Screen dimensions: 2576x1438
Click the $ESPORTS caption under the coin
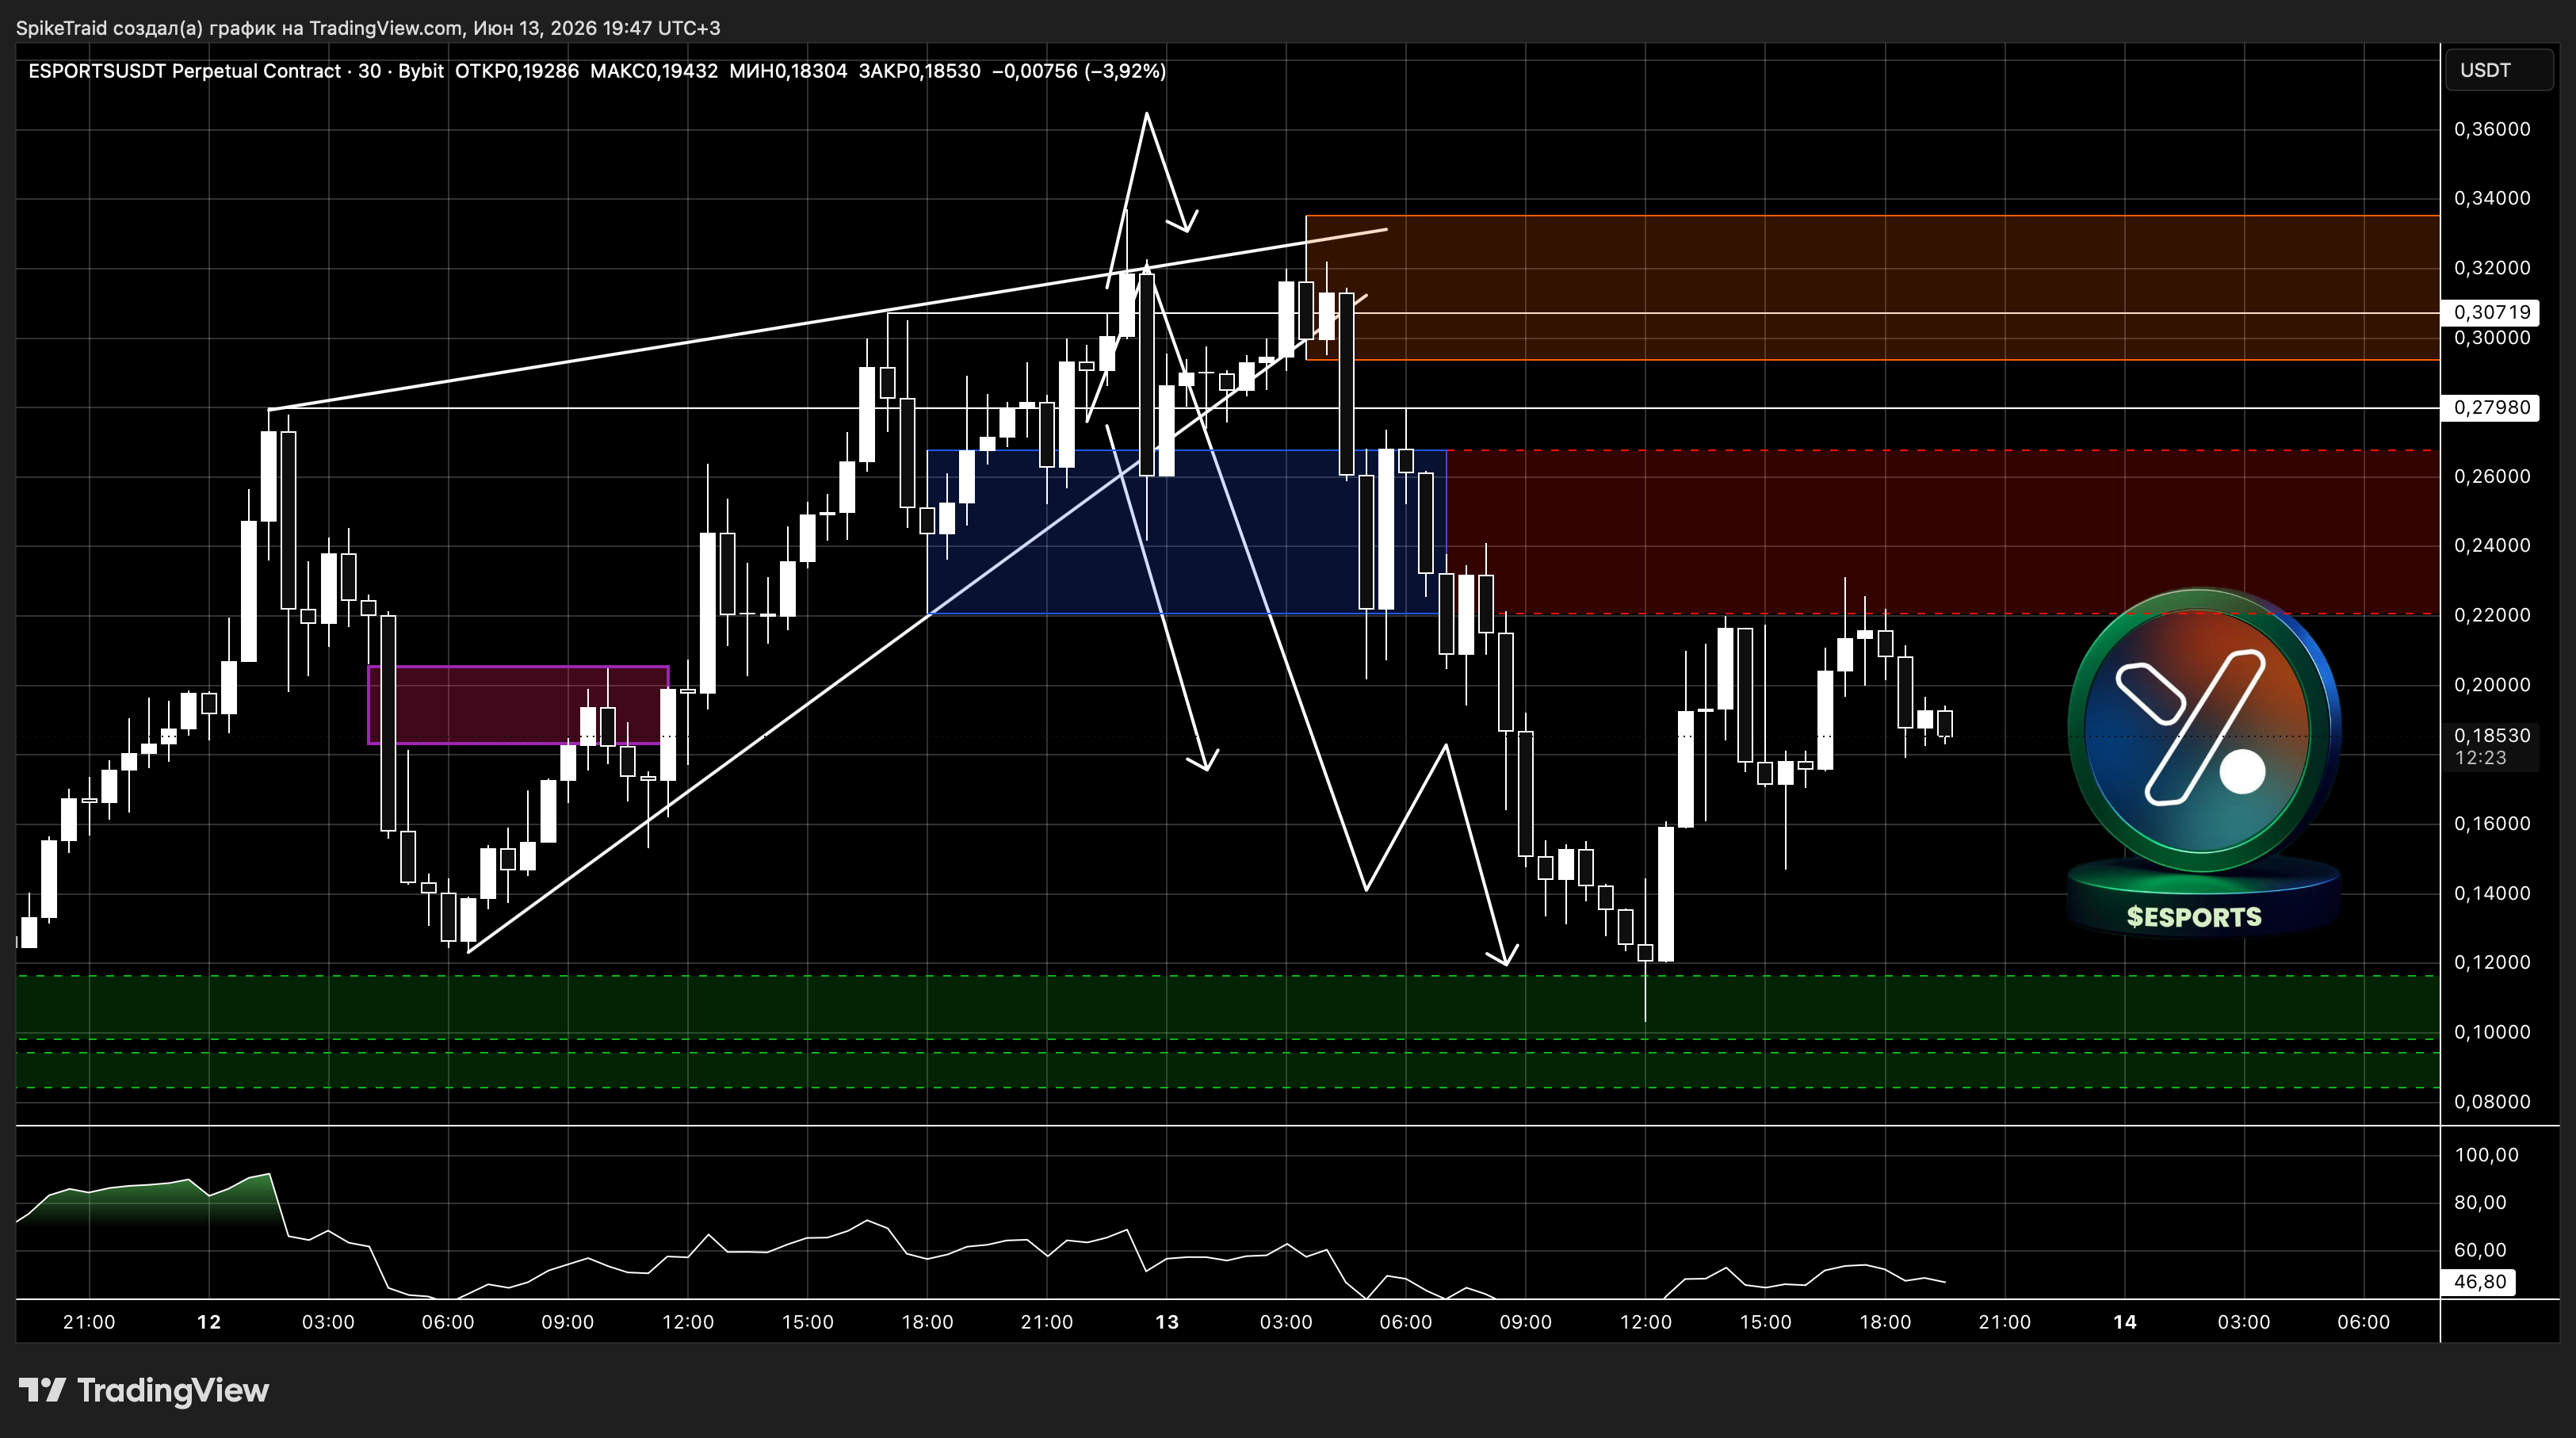[2194, 917]
